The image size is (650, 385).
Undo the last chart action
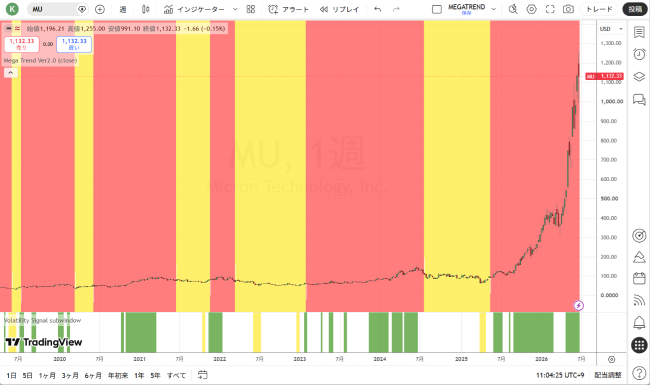(x=377, y=9)
